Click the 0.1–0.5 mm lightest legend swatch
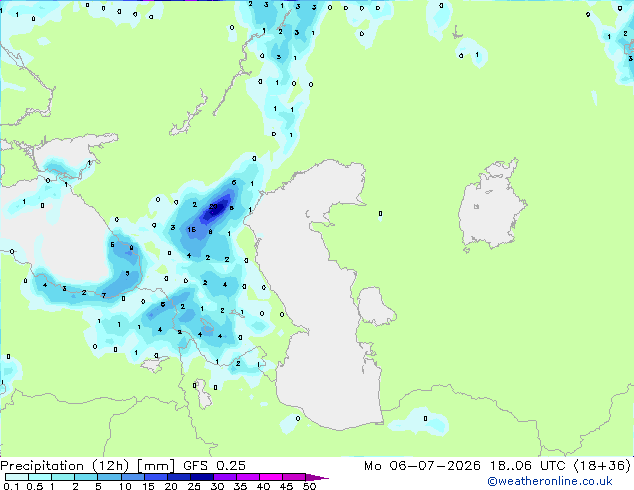Screen dimensions: 634x490 click(x=17, y=477)
